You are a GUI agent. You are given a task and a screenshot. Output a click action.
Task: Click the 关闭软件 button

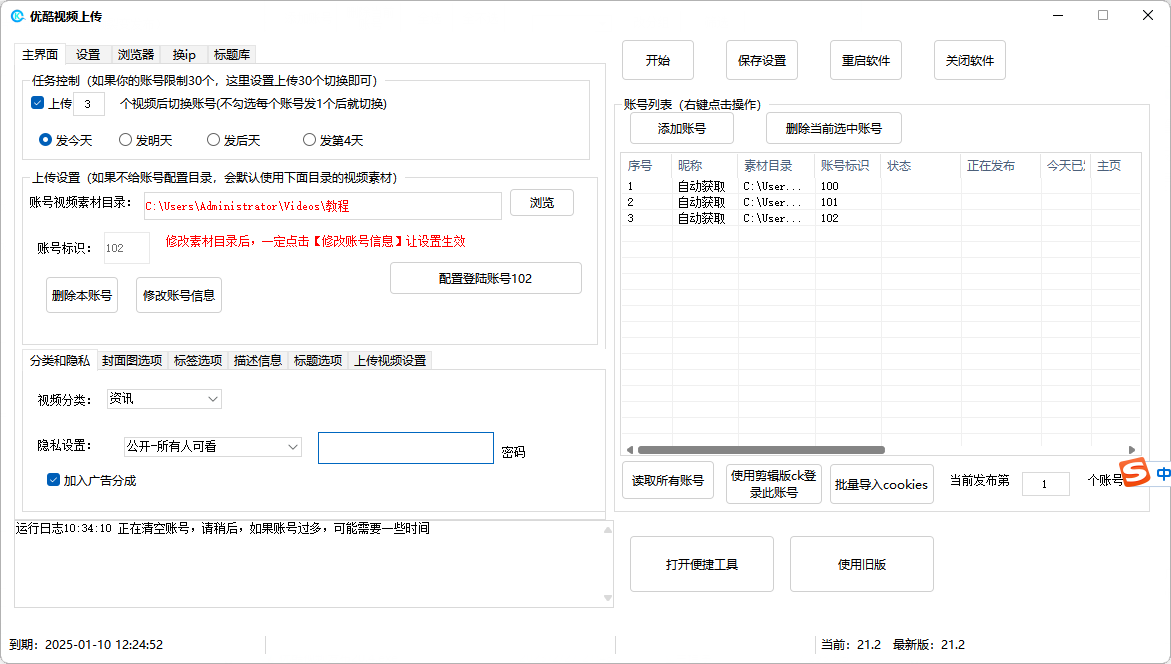[969, 60]
